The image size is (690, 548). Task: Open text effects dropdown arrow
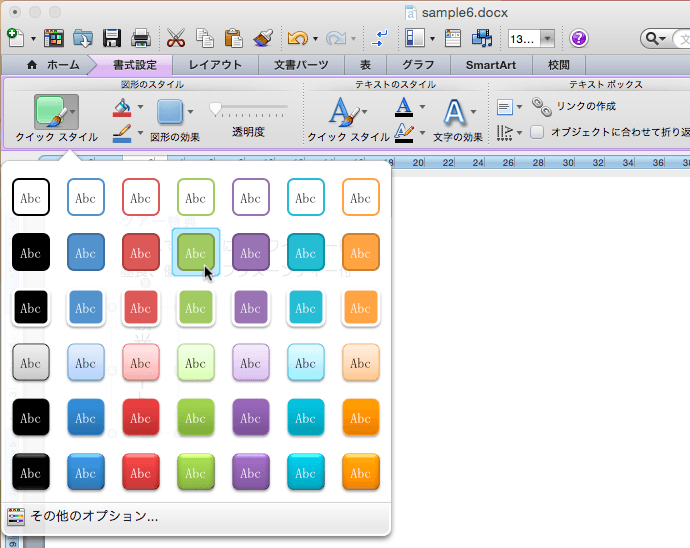click(x=473, y=112)
